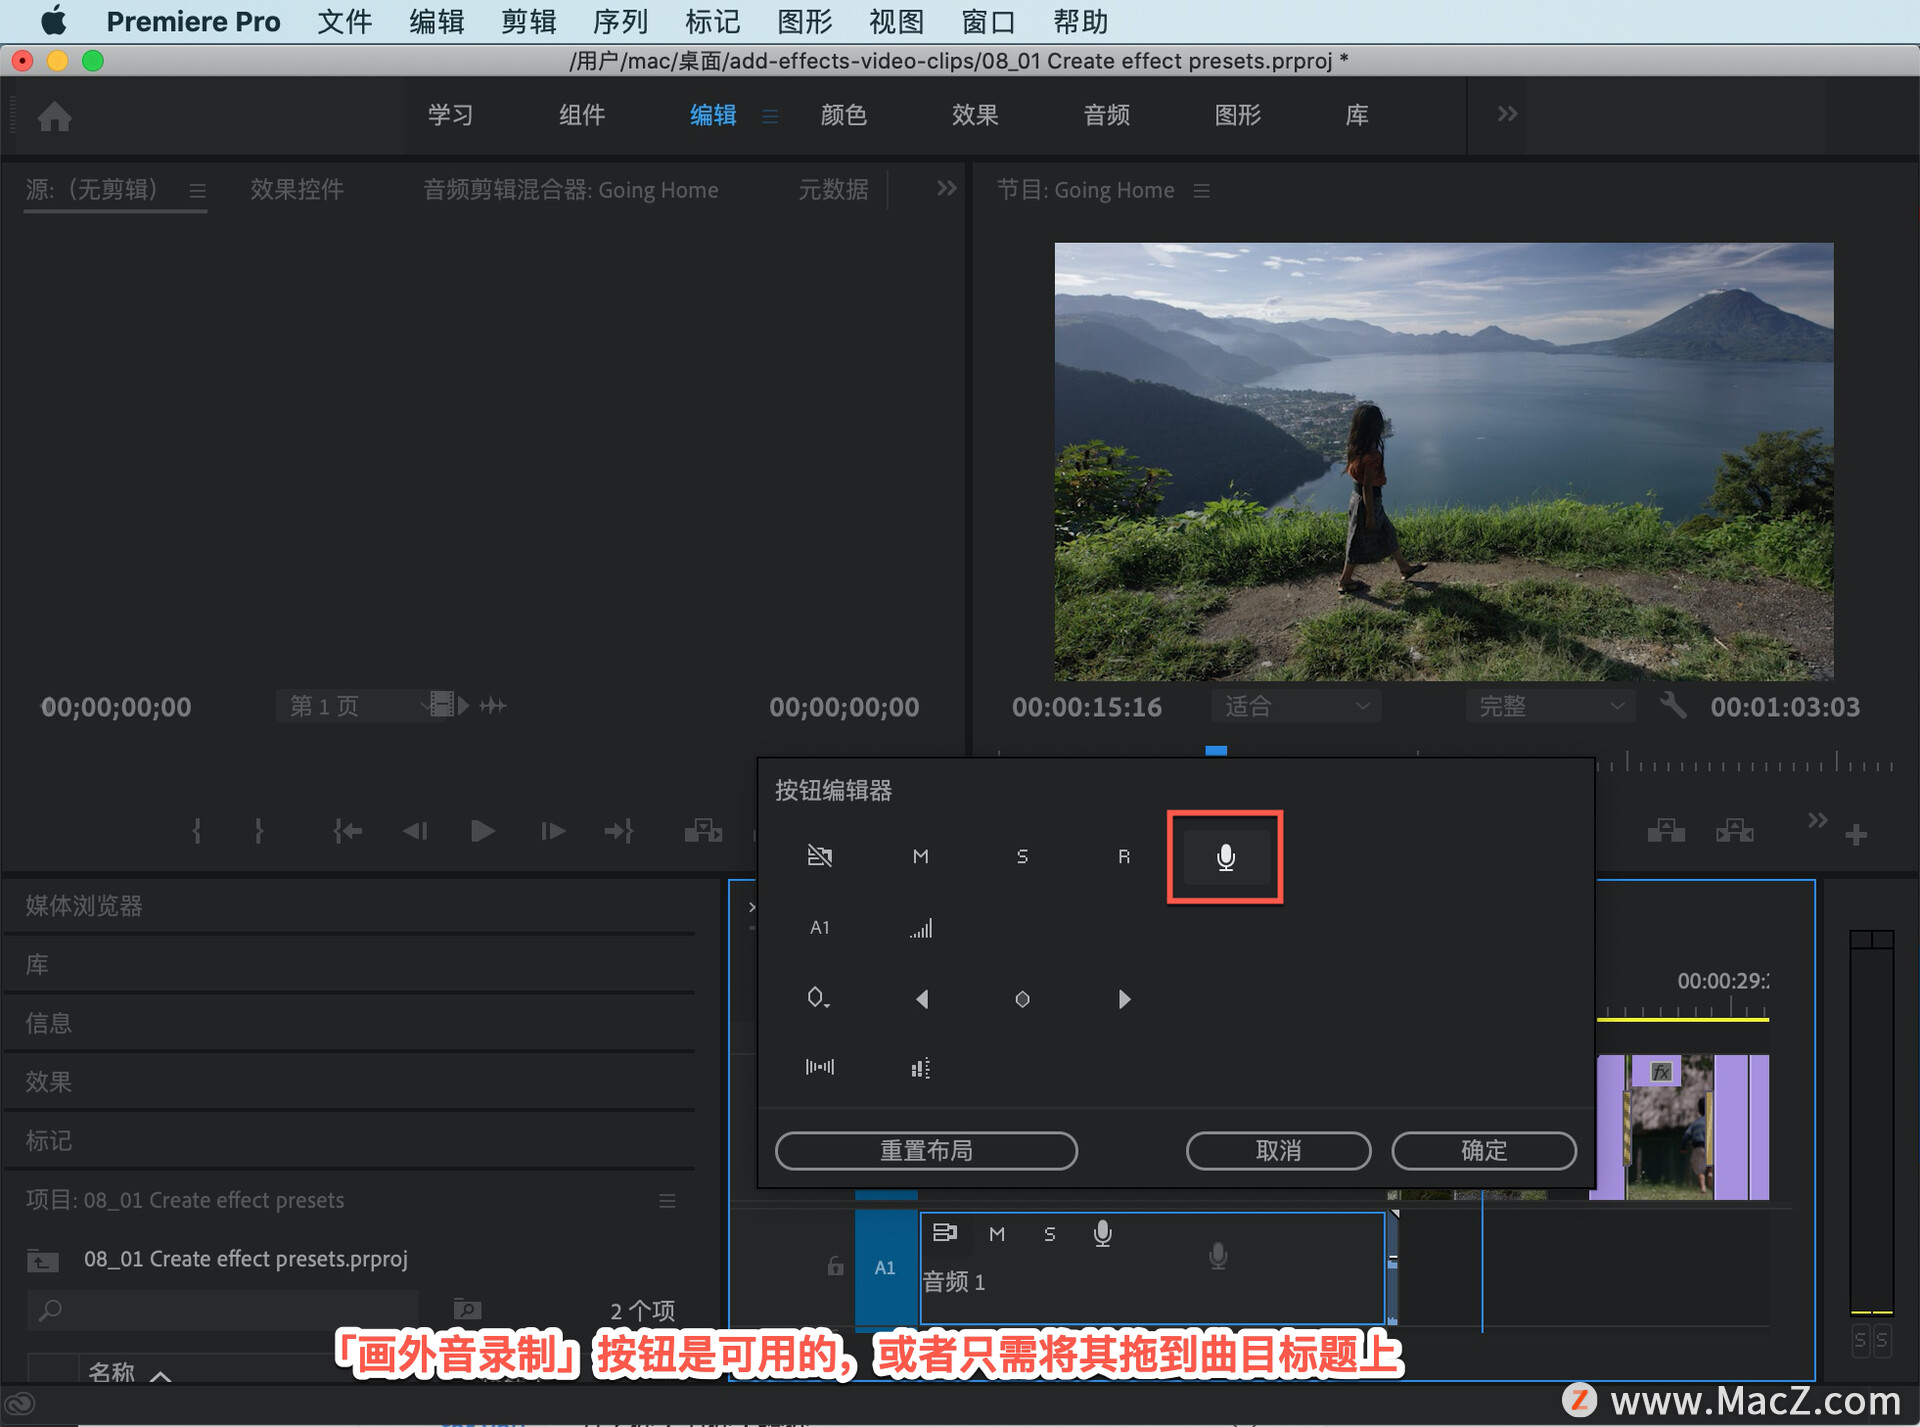This screenshot has width=1920, height=1427.
Task: Mute audio track A1 with M button
Action: coord(997,1234)
